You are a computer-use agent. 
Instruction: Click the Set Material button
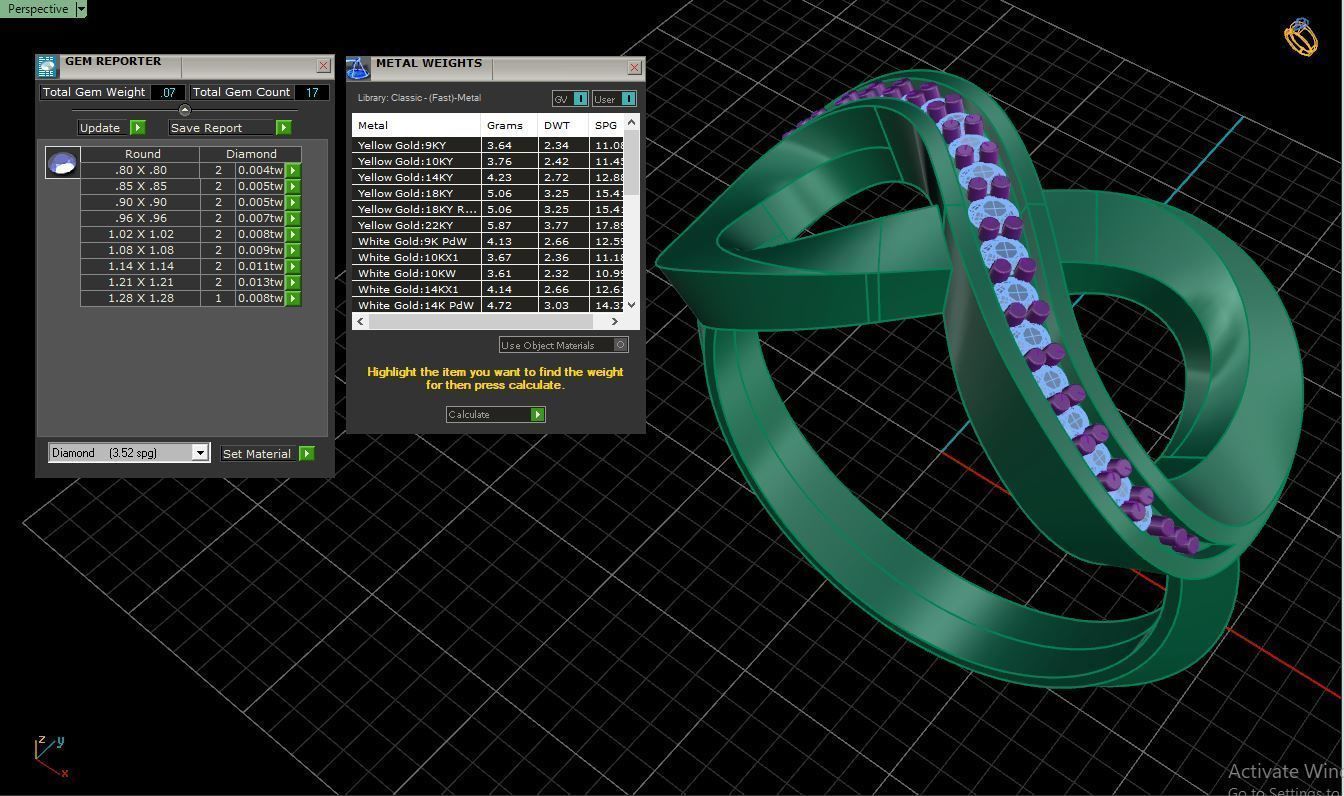point(267,454)
